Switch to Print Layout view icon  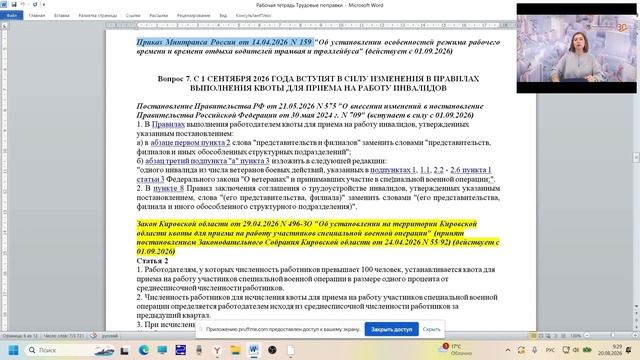tap(533, 336)
